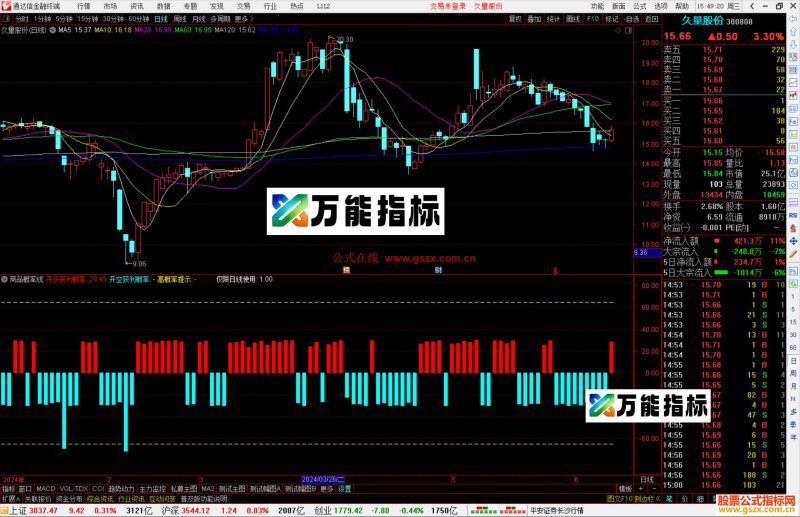
Task: Open the 关联报价 tab
Action: 38,499
